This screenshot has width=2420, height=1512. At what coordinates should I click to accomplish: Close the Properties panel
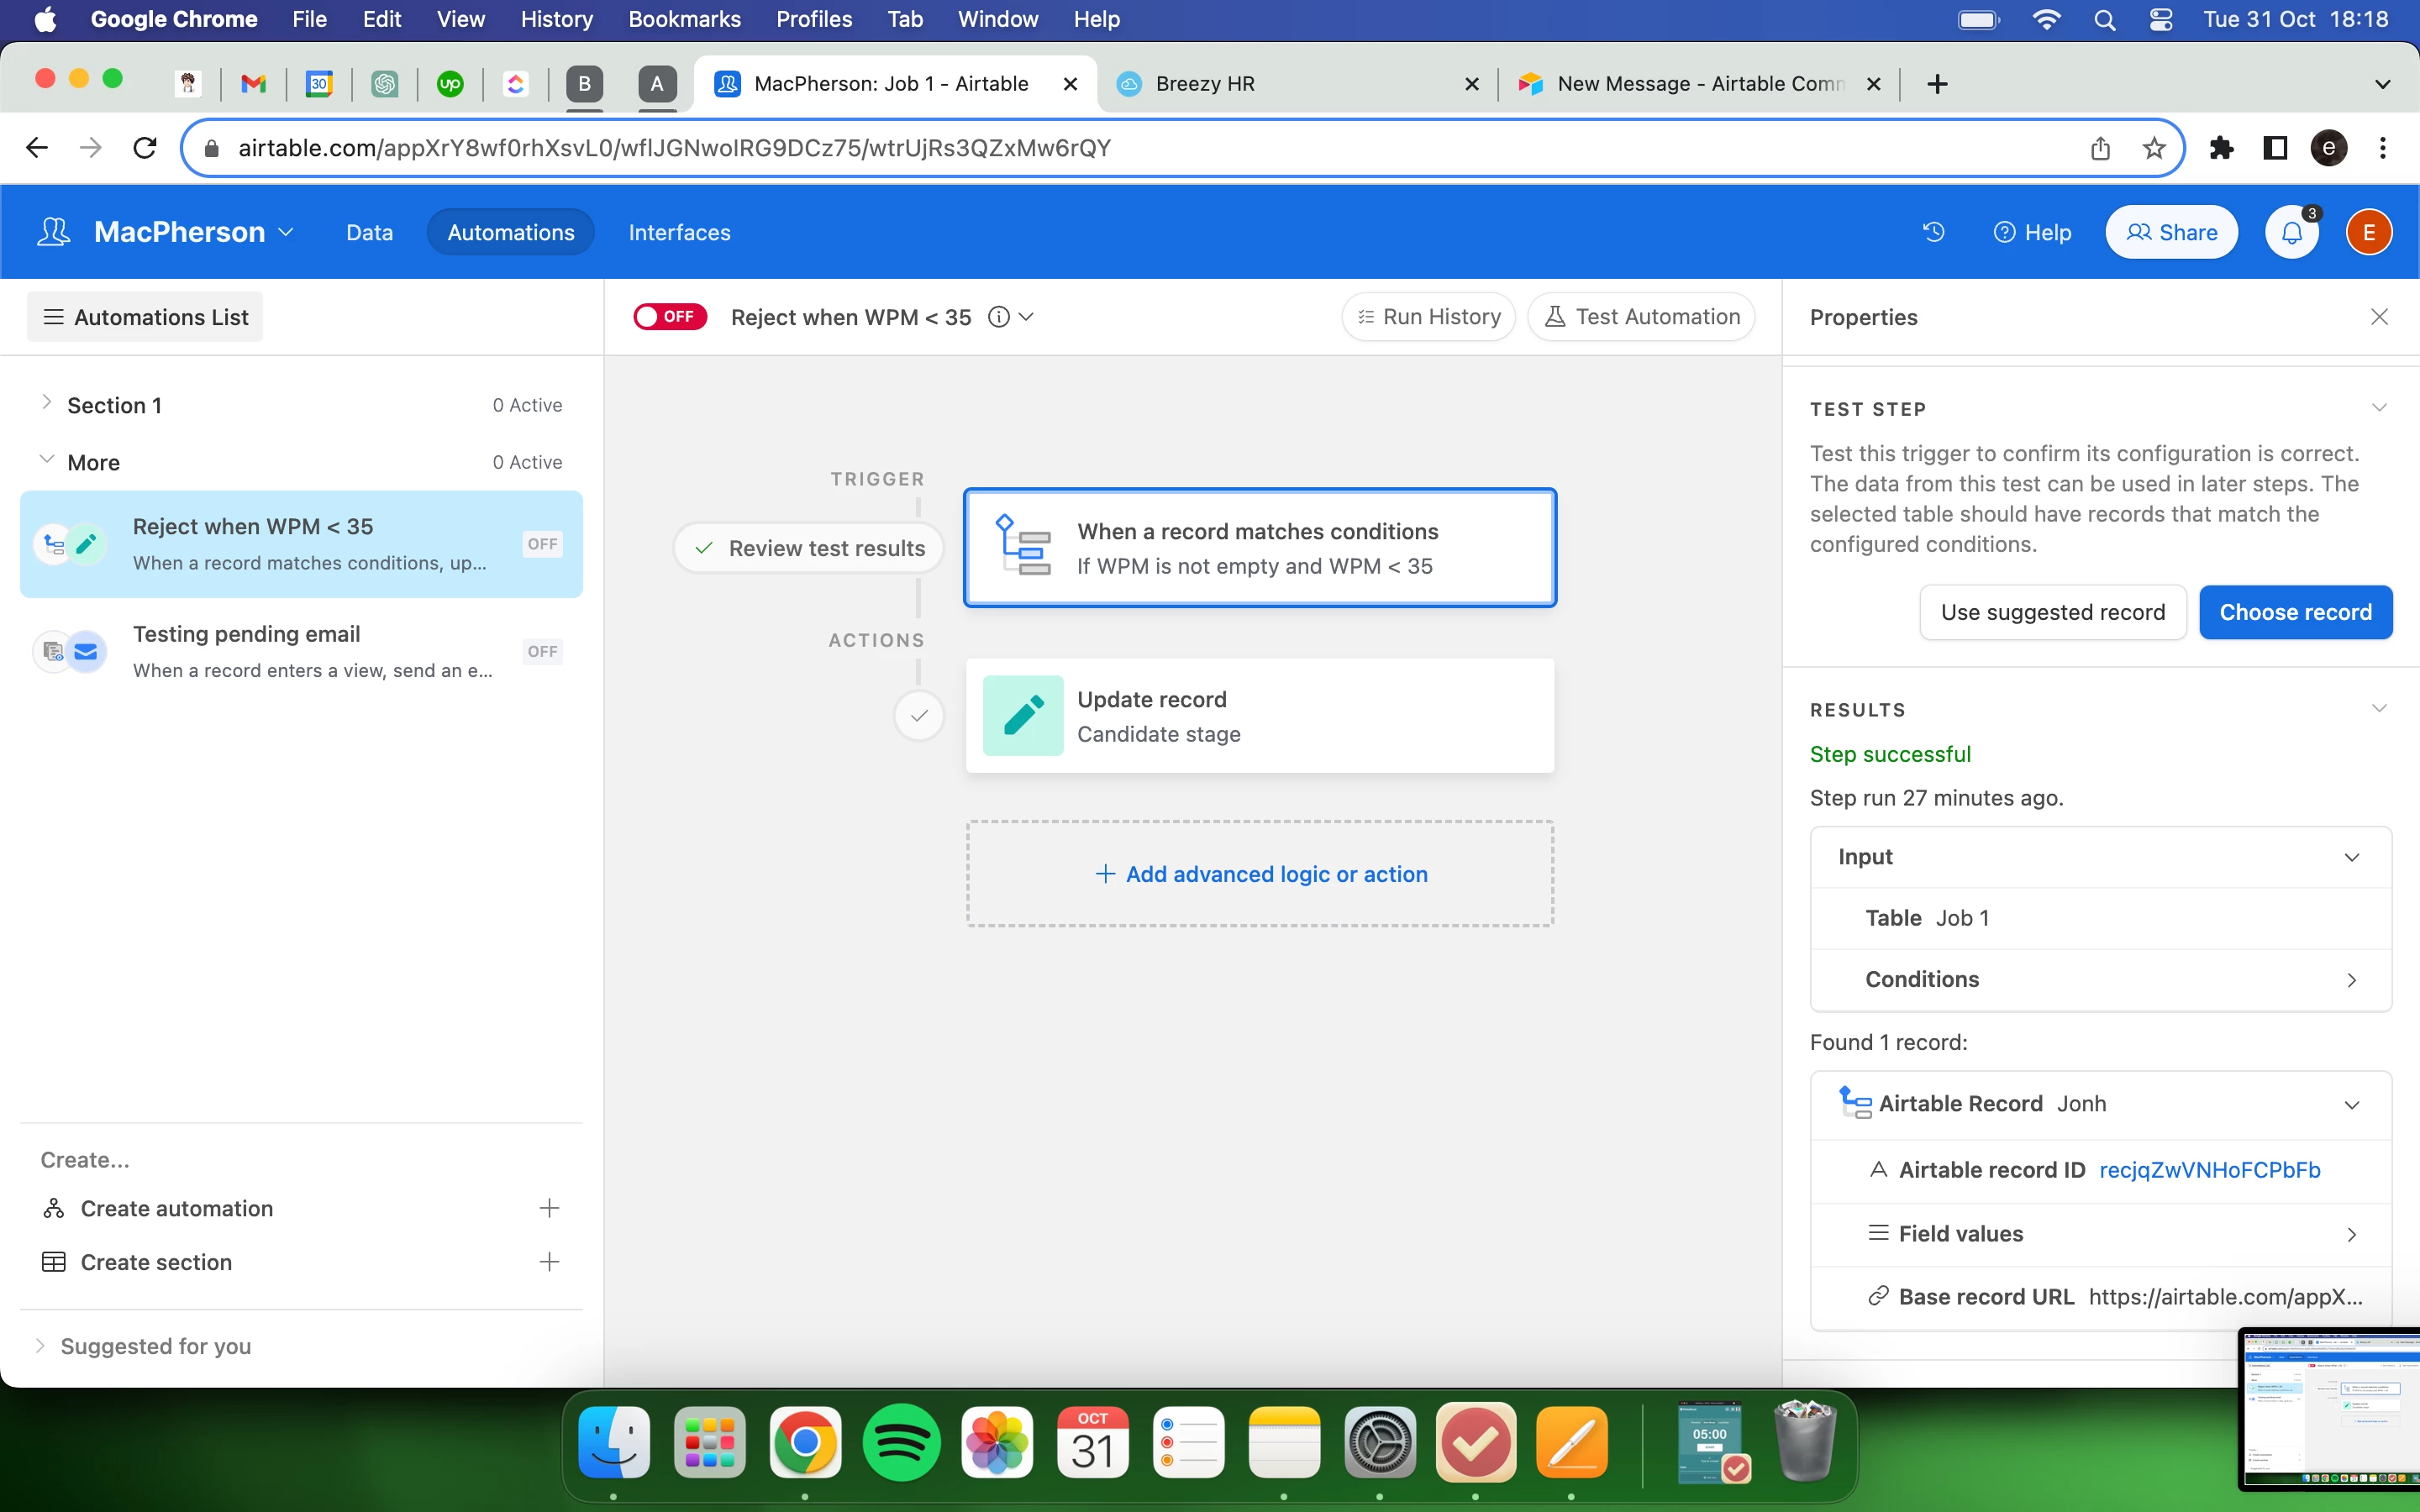pyautogui.click(x=2379, y=317)
